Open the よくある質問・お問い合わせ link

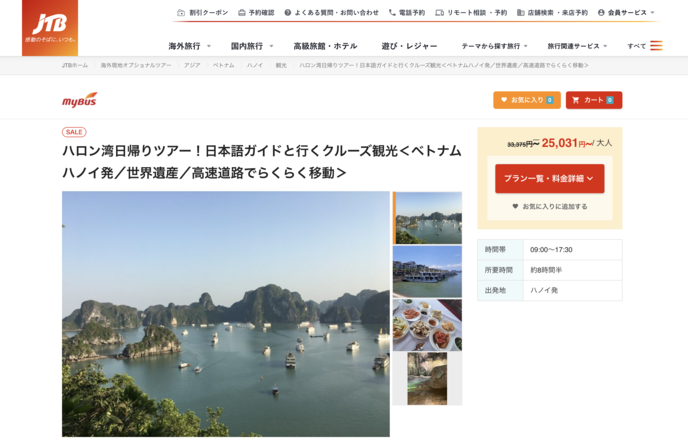pos(331,13)
